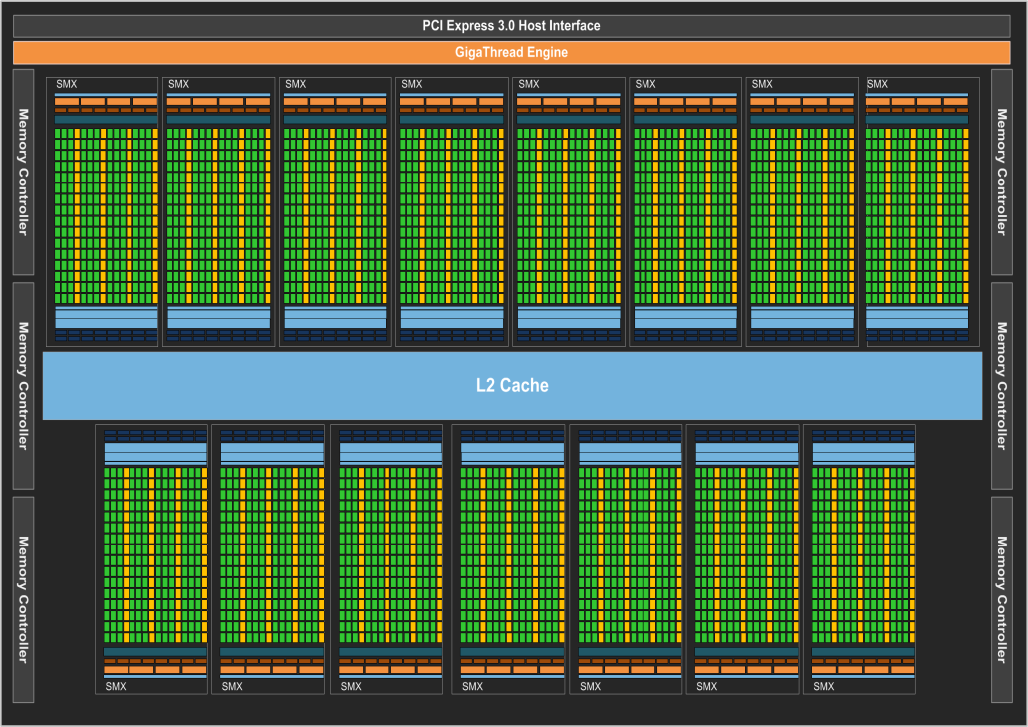Select the first SMX label in top row

click(67, 85)
